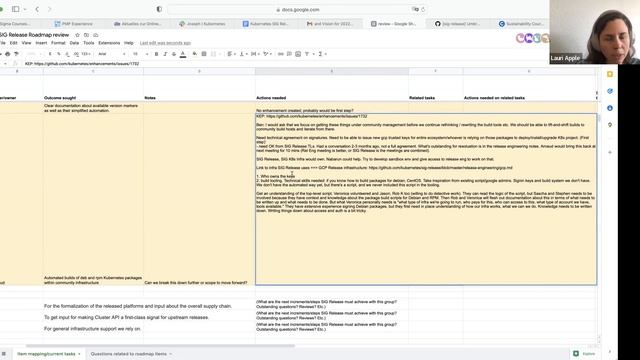Select cell 'Can we break this down further...'
Image resolution: width=640 pixels, height=360 pixels.
point(199,199)
